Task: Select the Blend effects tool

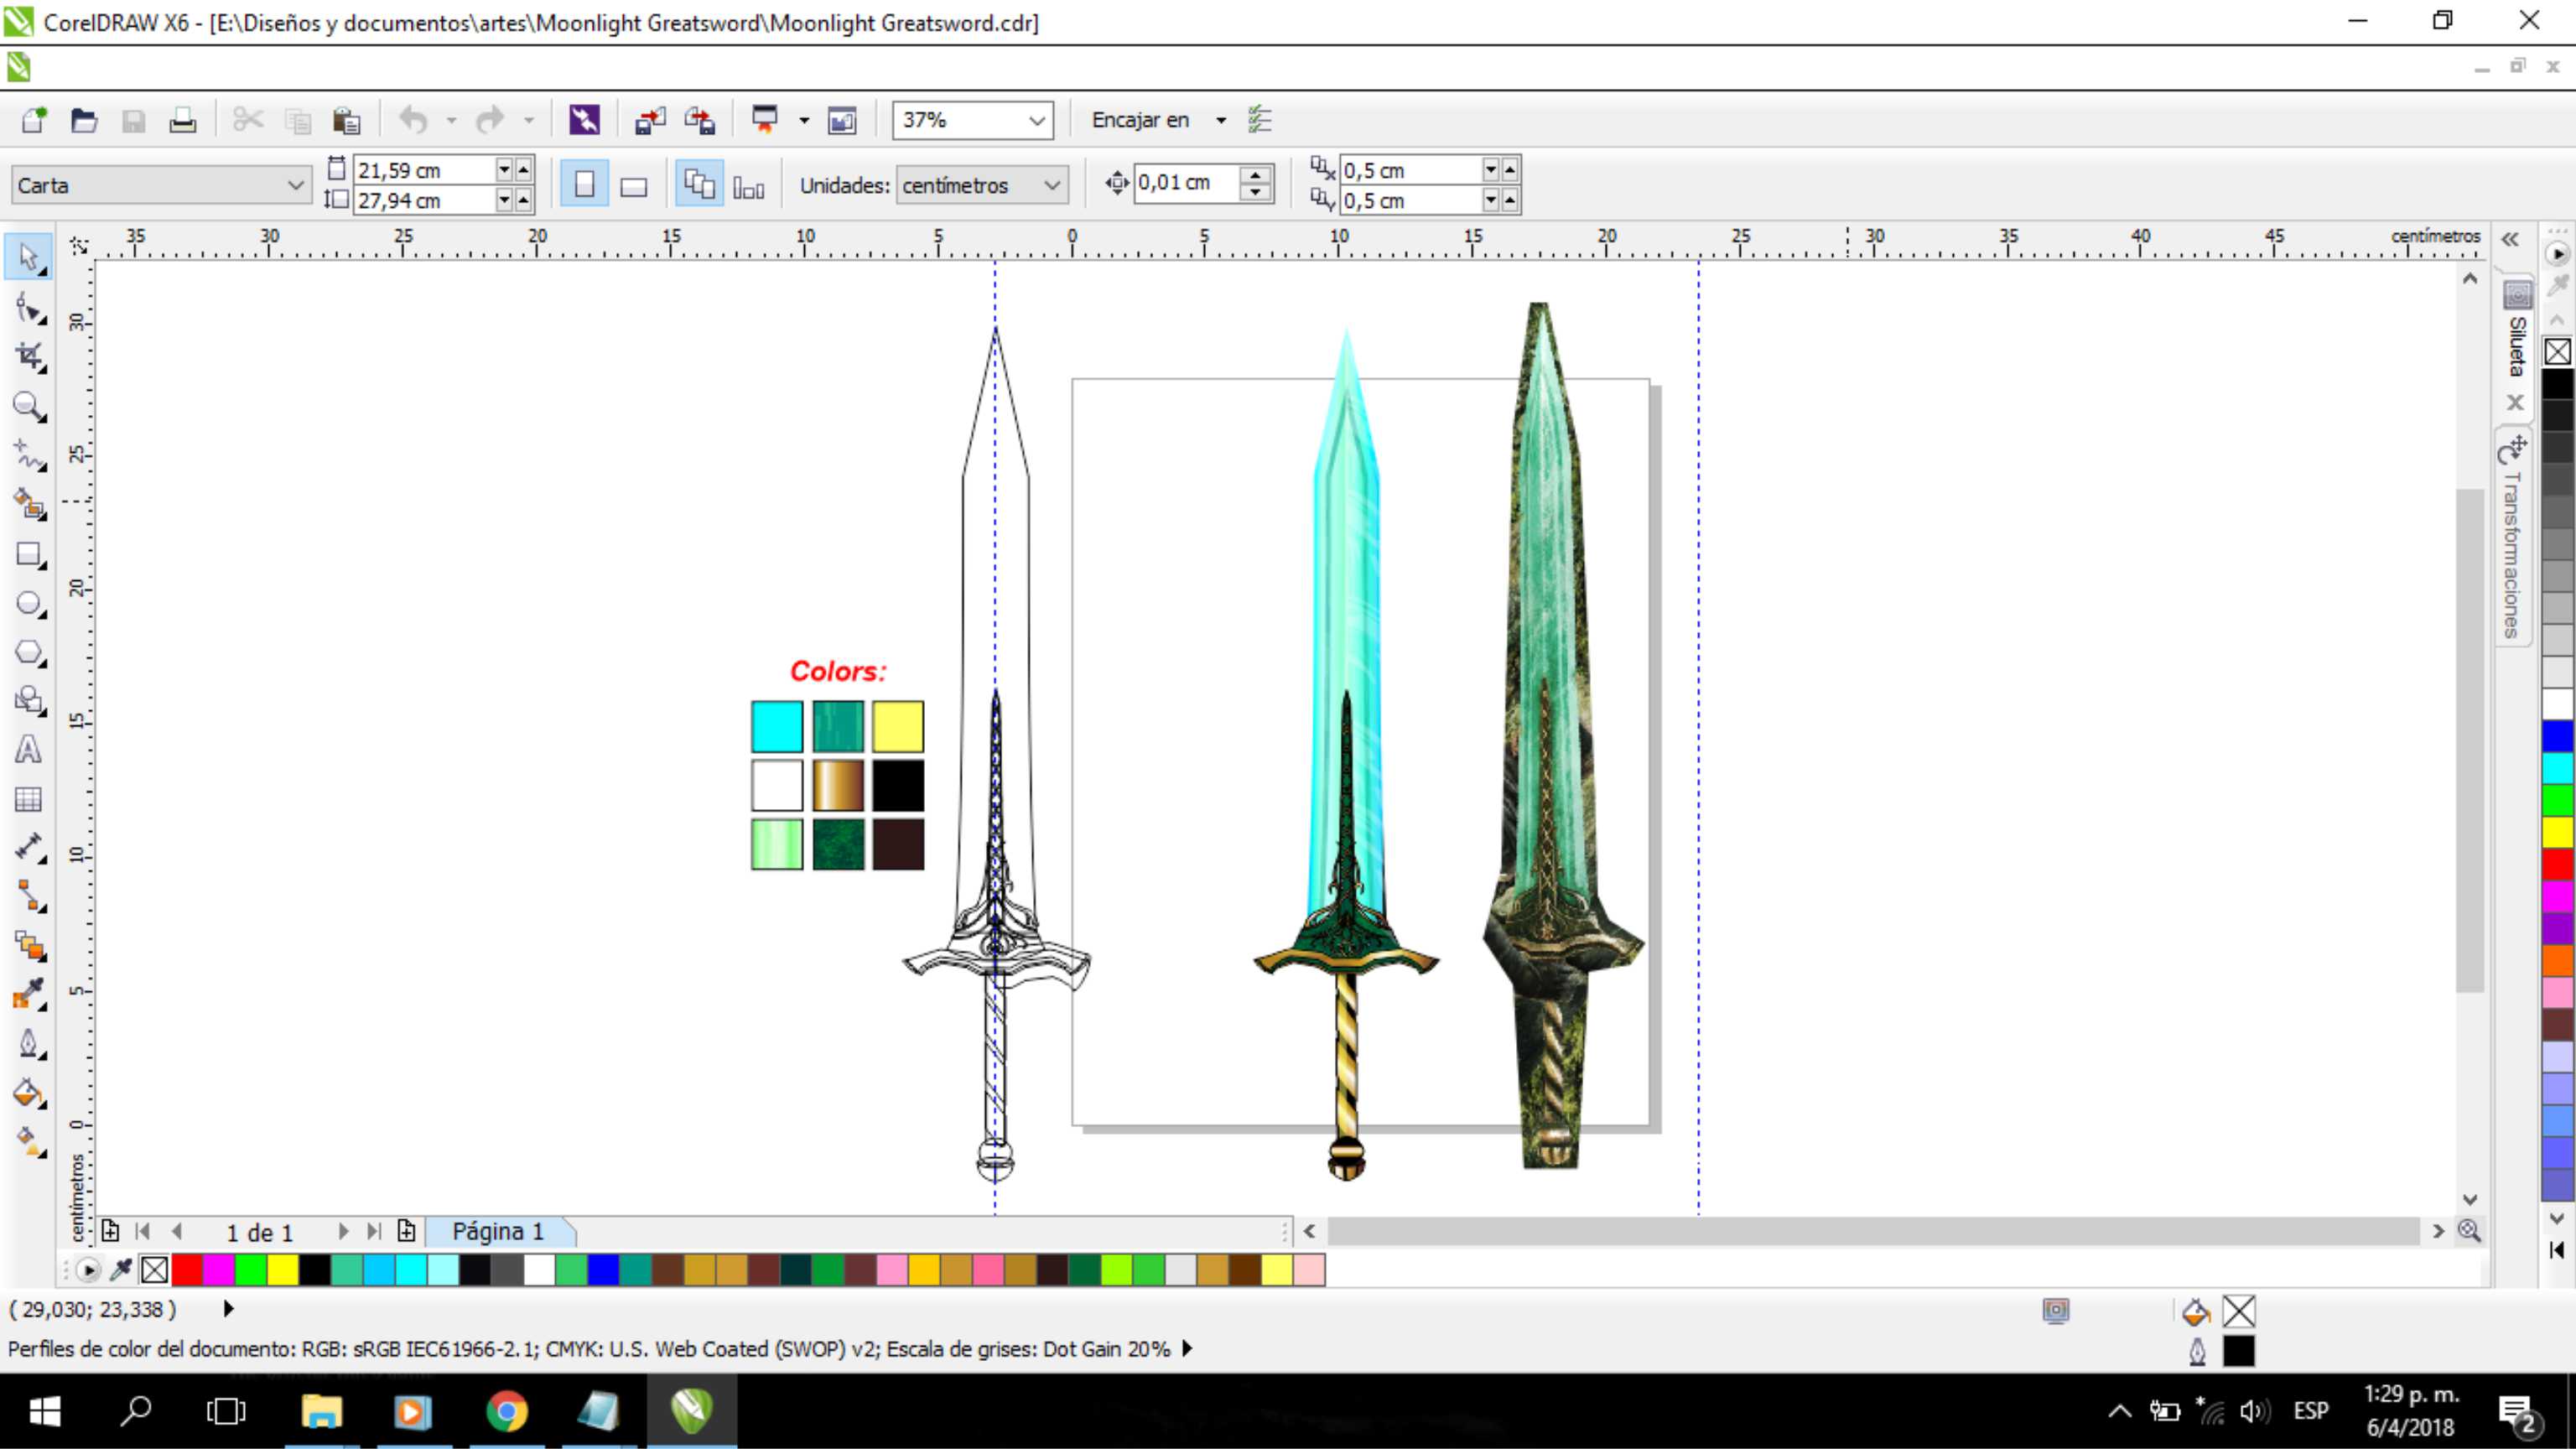Action: [x=29, y=946]
